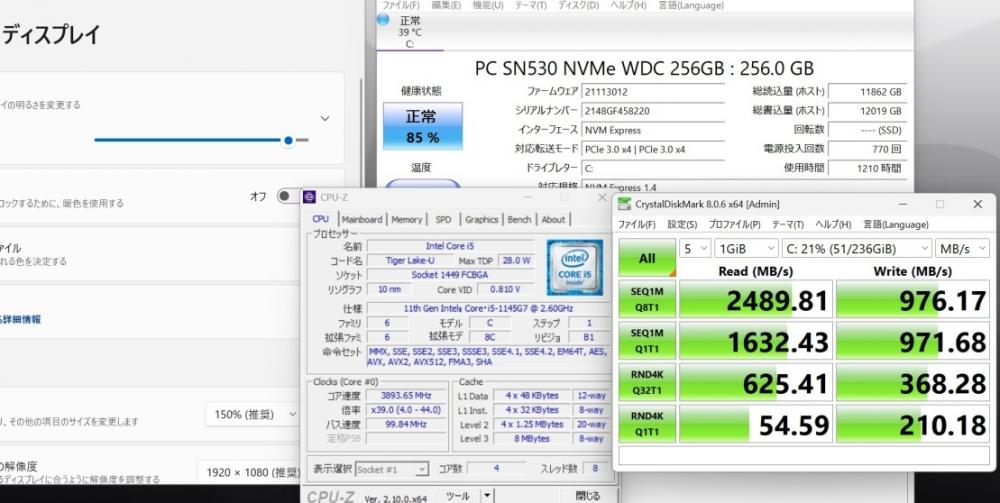This screenshot has width=1000, height=503.
Task: Open the 150% (推奨) scale dropdown
Action: [x=254, y=414]
